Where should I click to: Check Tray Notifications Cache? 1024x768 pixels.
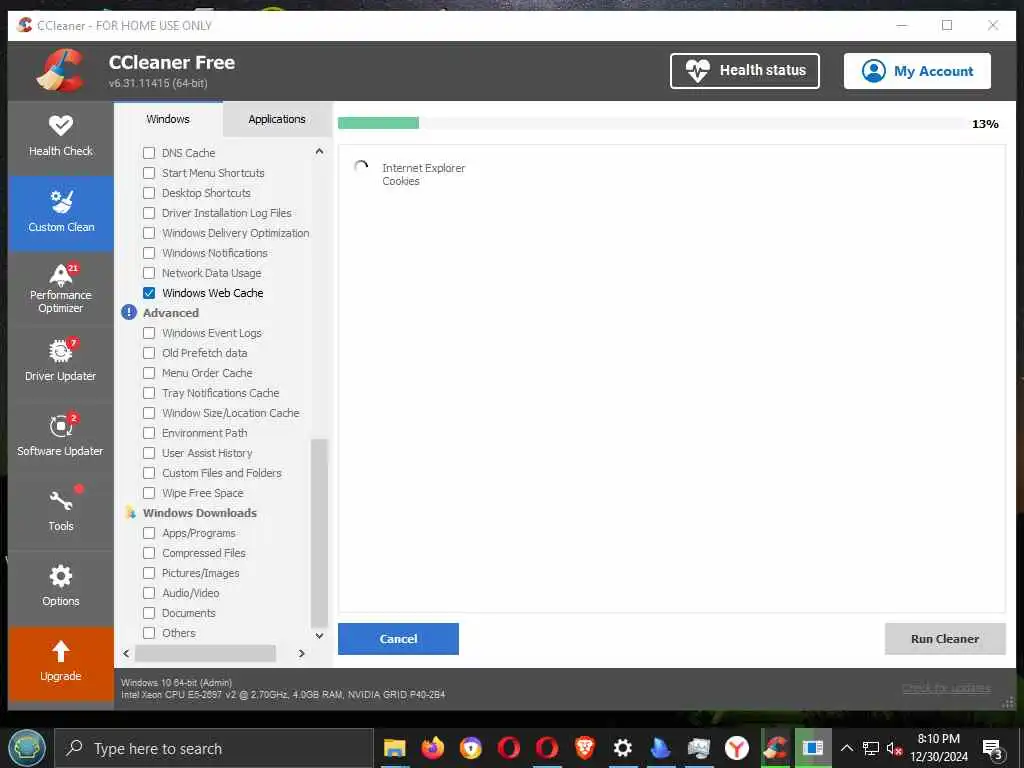pyautogui.click(x=149, y=393)
